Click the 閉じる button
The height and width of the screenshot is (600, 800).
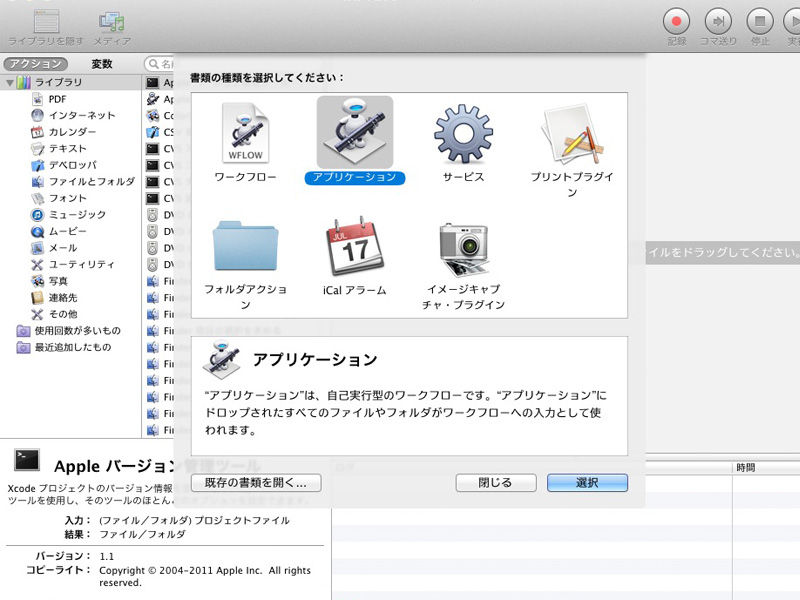(x=495, y=482)
